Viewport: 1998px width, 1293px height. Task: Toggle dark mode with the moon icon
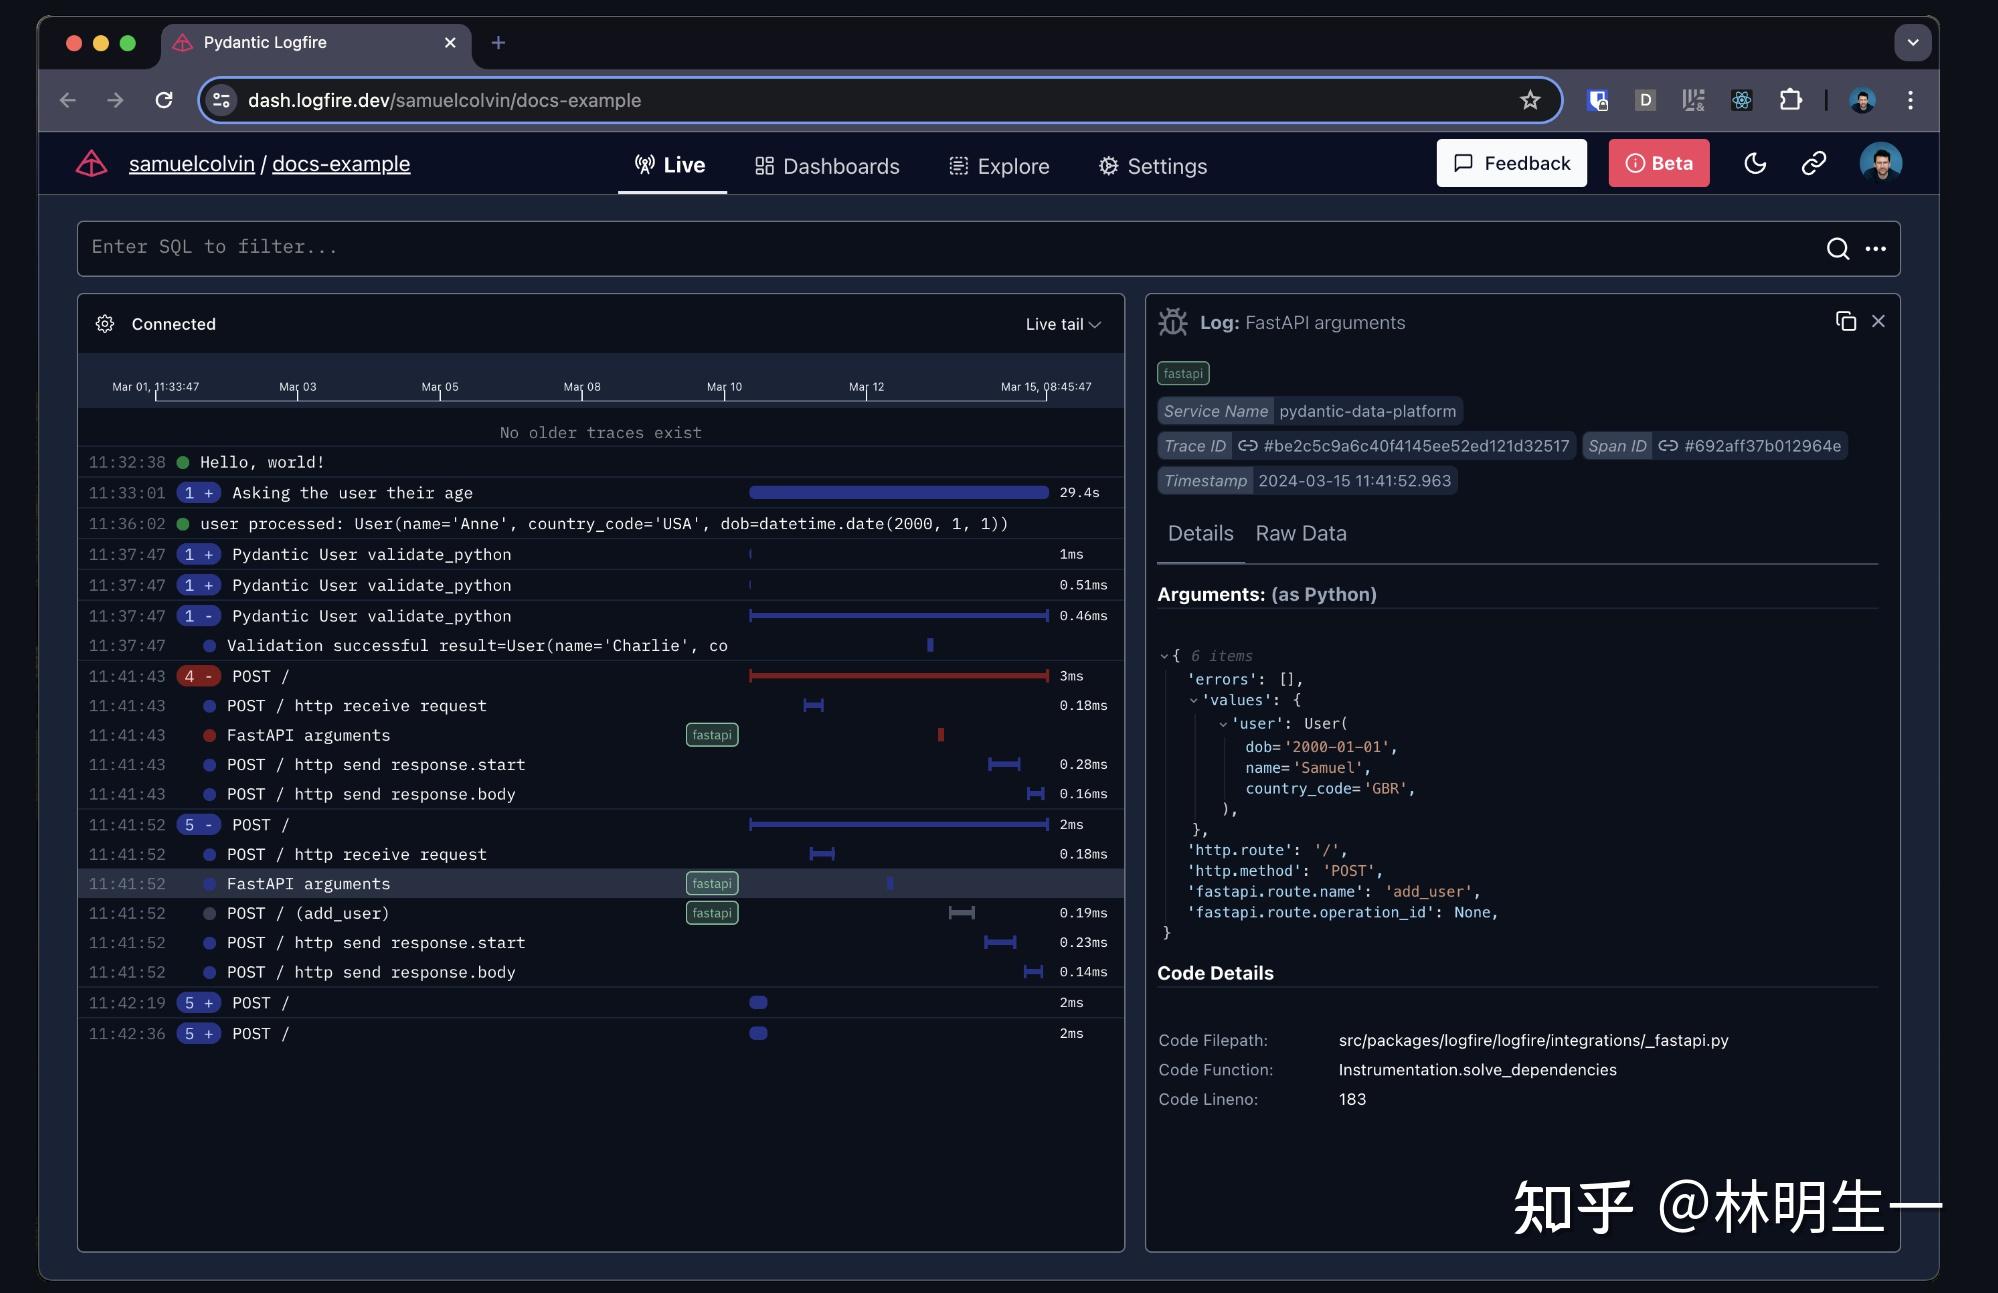(x=1756, y=163)
